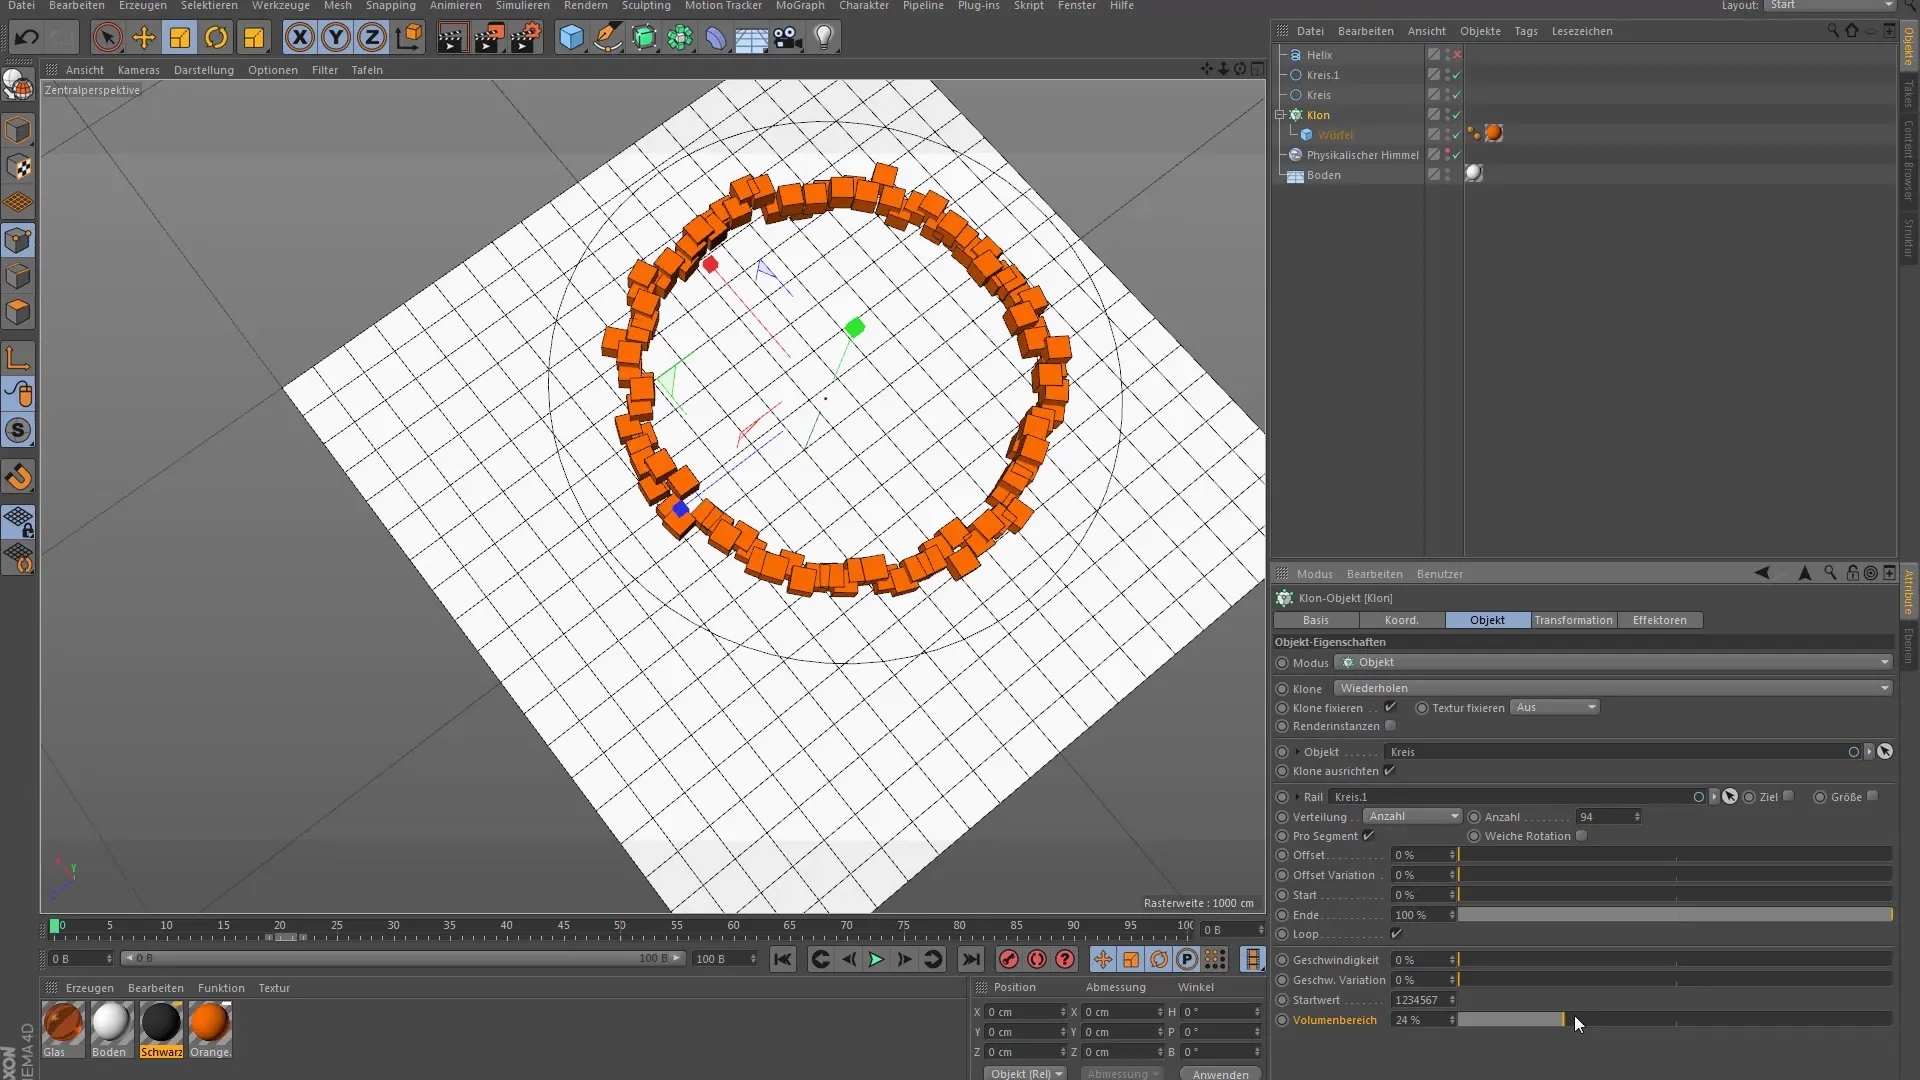Viewport: 1920px width, 1080px height.
Task: Add a light object
Action: coord(824,38)
